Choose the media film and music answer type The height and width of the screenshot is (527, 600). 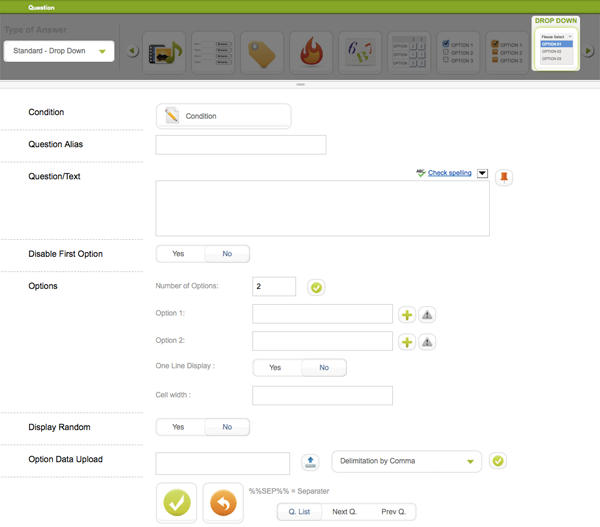pyautogui.click(x=164, y=51)
